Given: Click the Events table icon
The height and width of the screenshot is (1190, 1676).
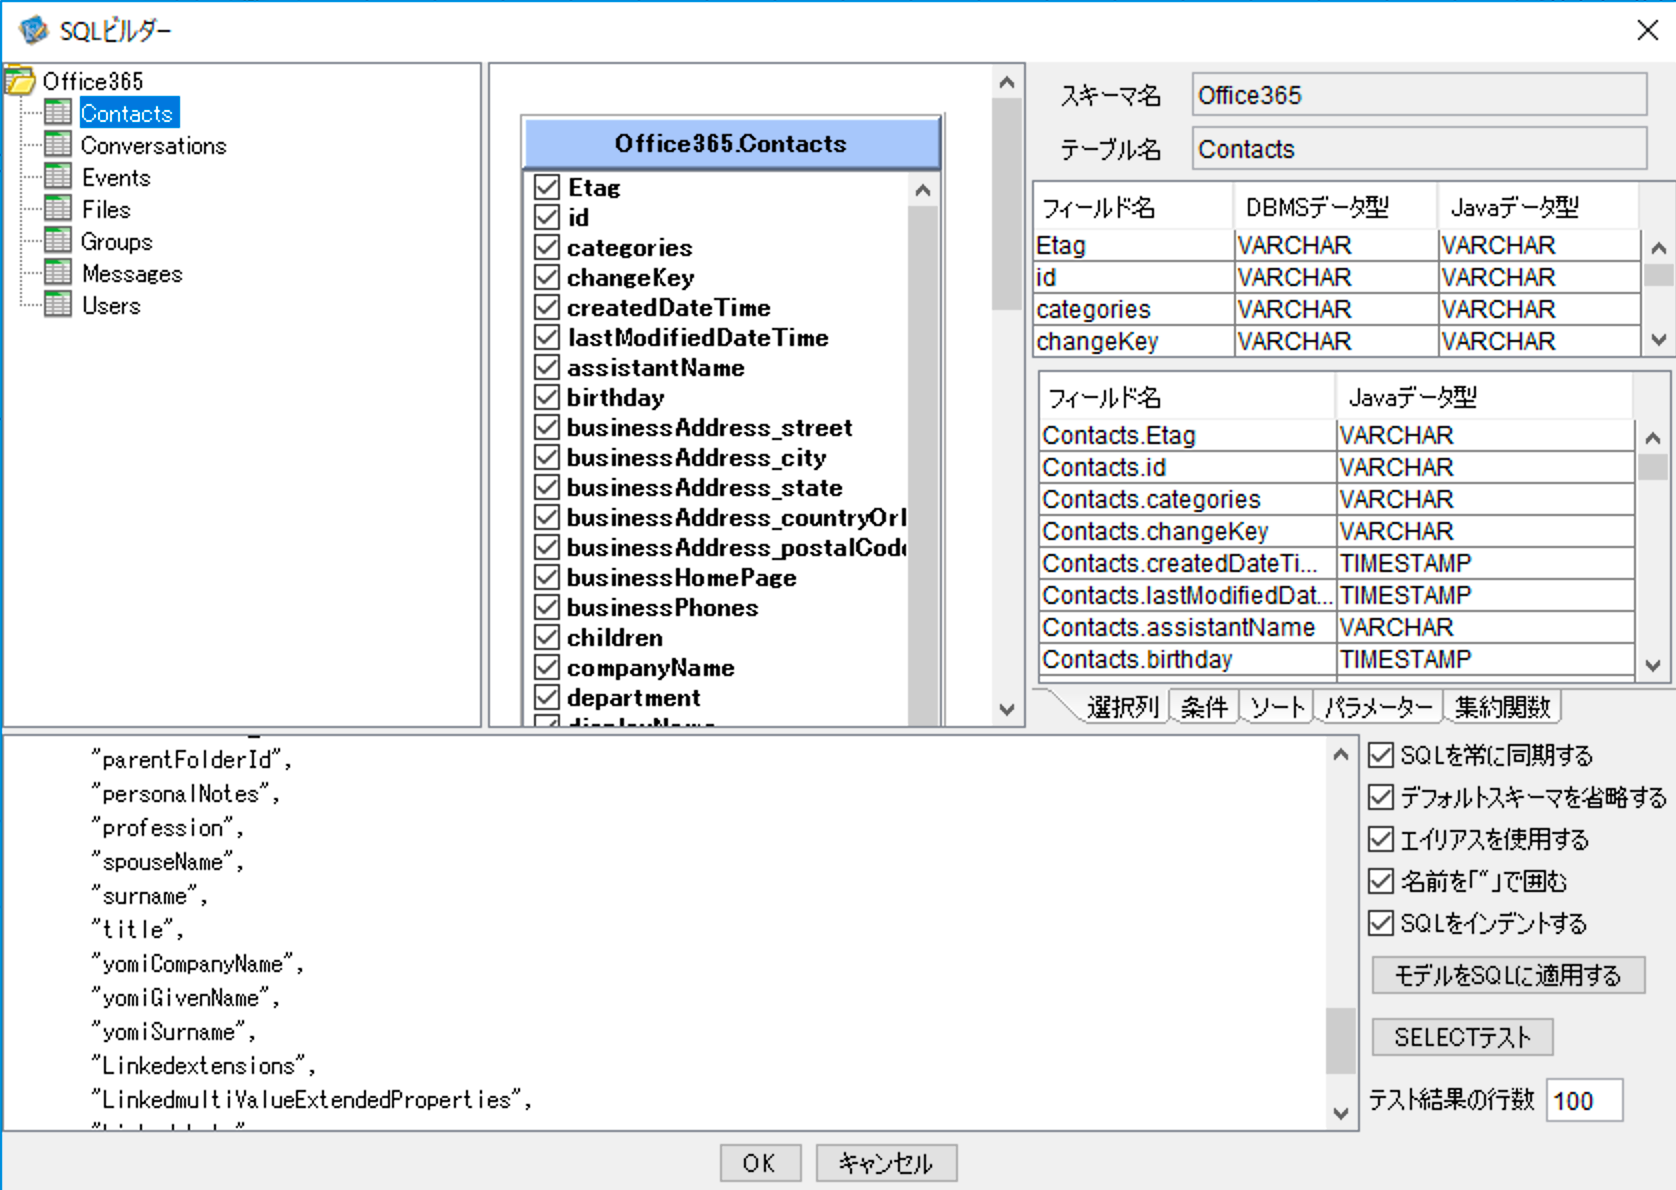Looking at the screenshot, I should [58, 177].
